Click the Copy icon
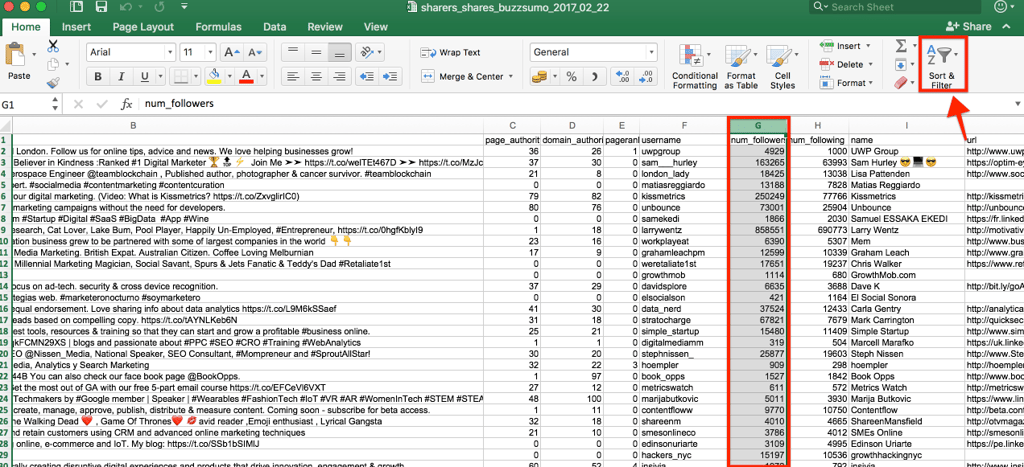Screen dimensions: 1024x467 (53, 65)
